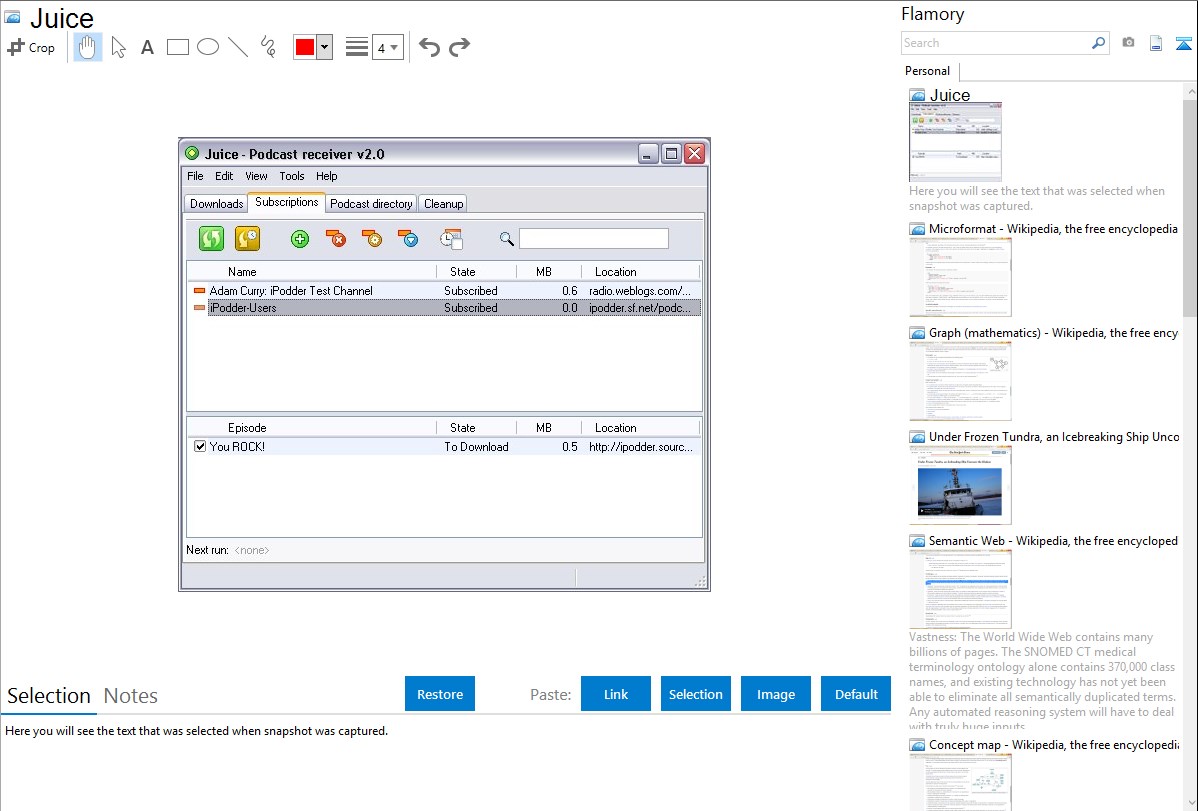Image resolution: width=1198 pixels, height=811 pixels.
Task: Select the Personal tab in Flamory
Action: point(928,70)
